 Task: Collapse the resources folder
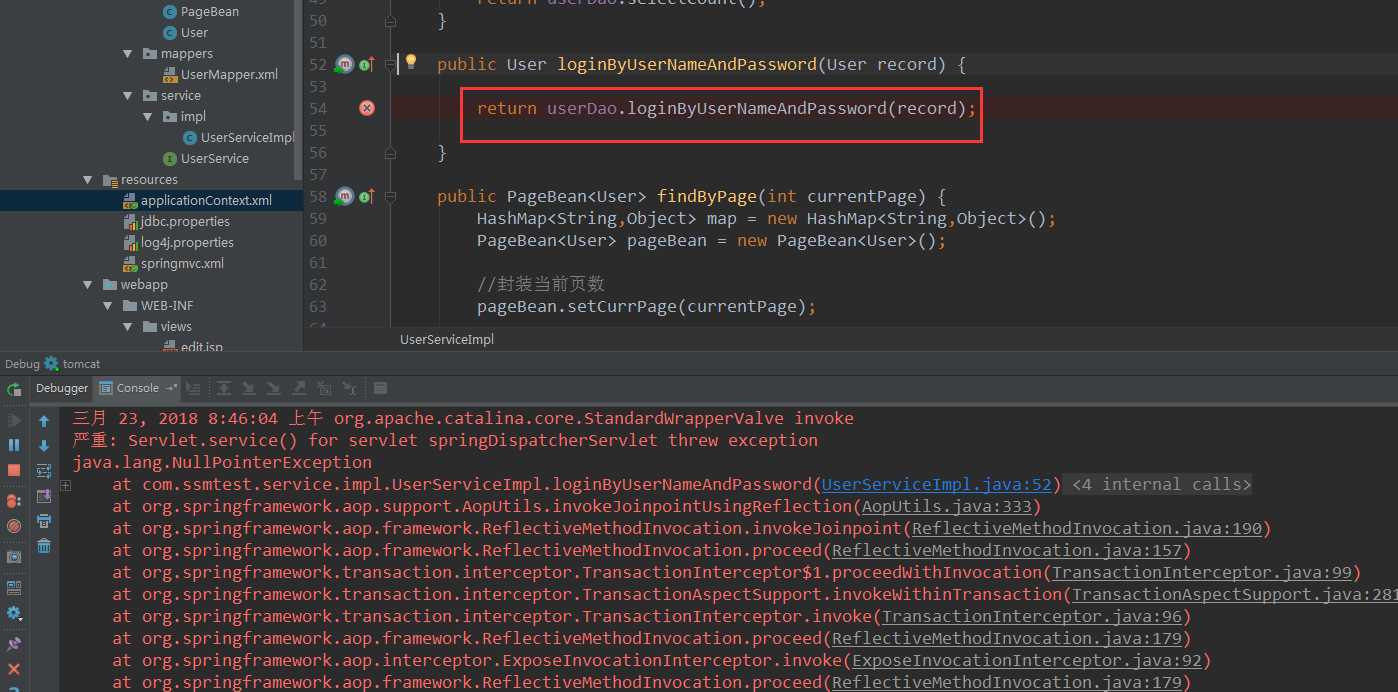click(88, 179)
